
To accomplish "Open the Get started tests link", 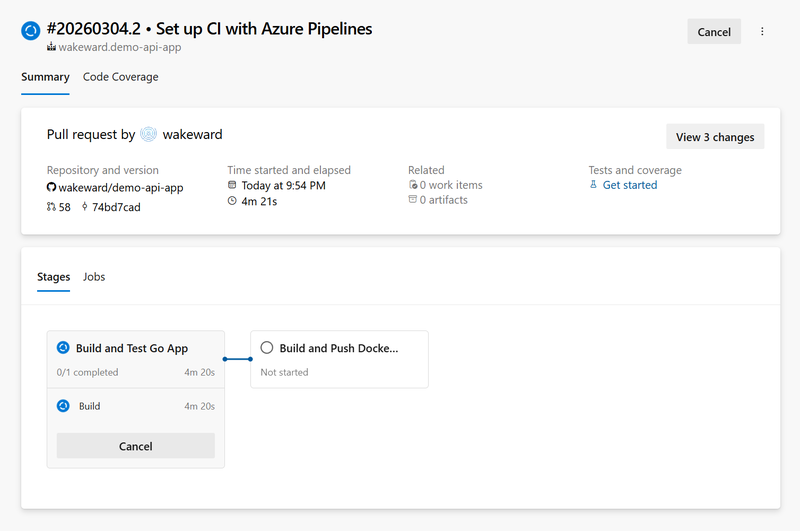I will [x=629, y=185].
